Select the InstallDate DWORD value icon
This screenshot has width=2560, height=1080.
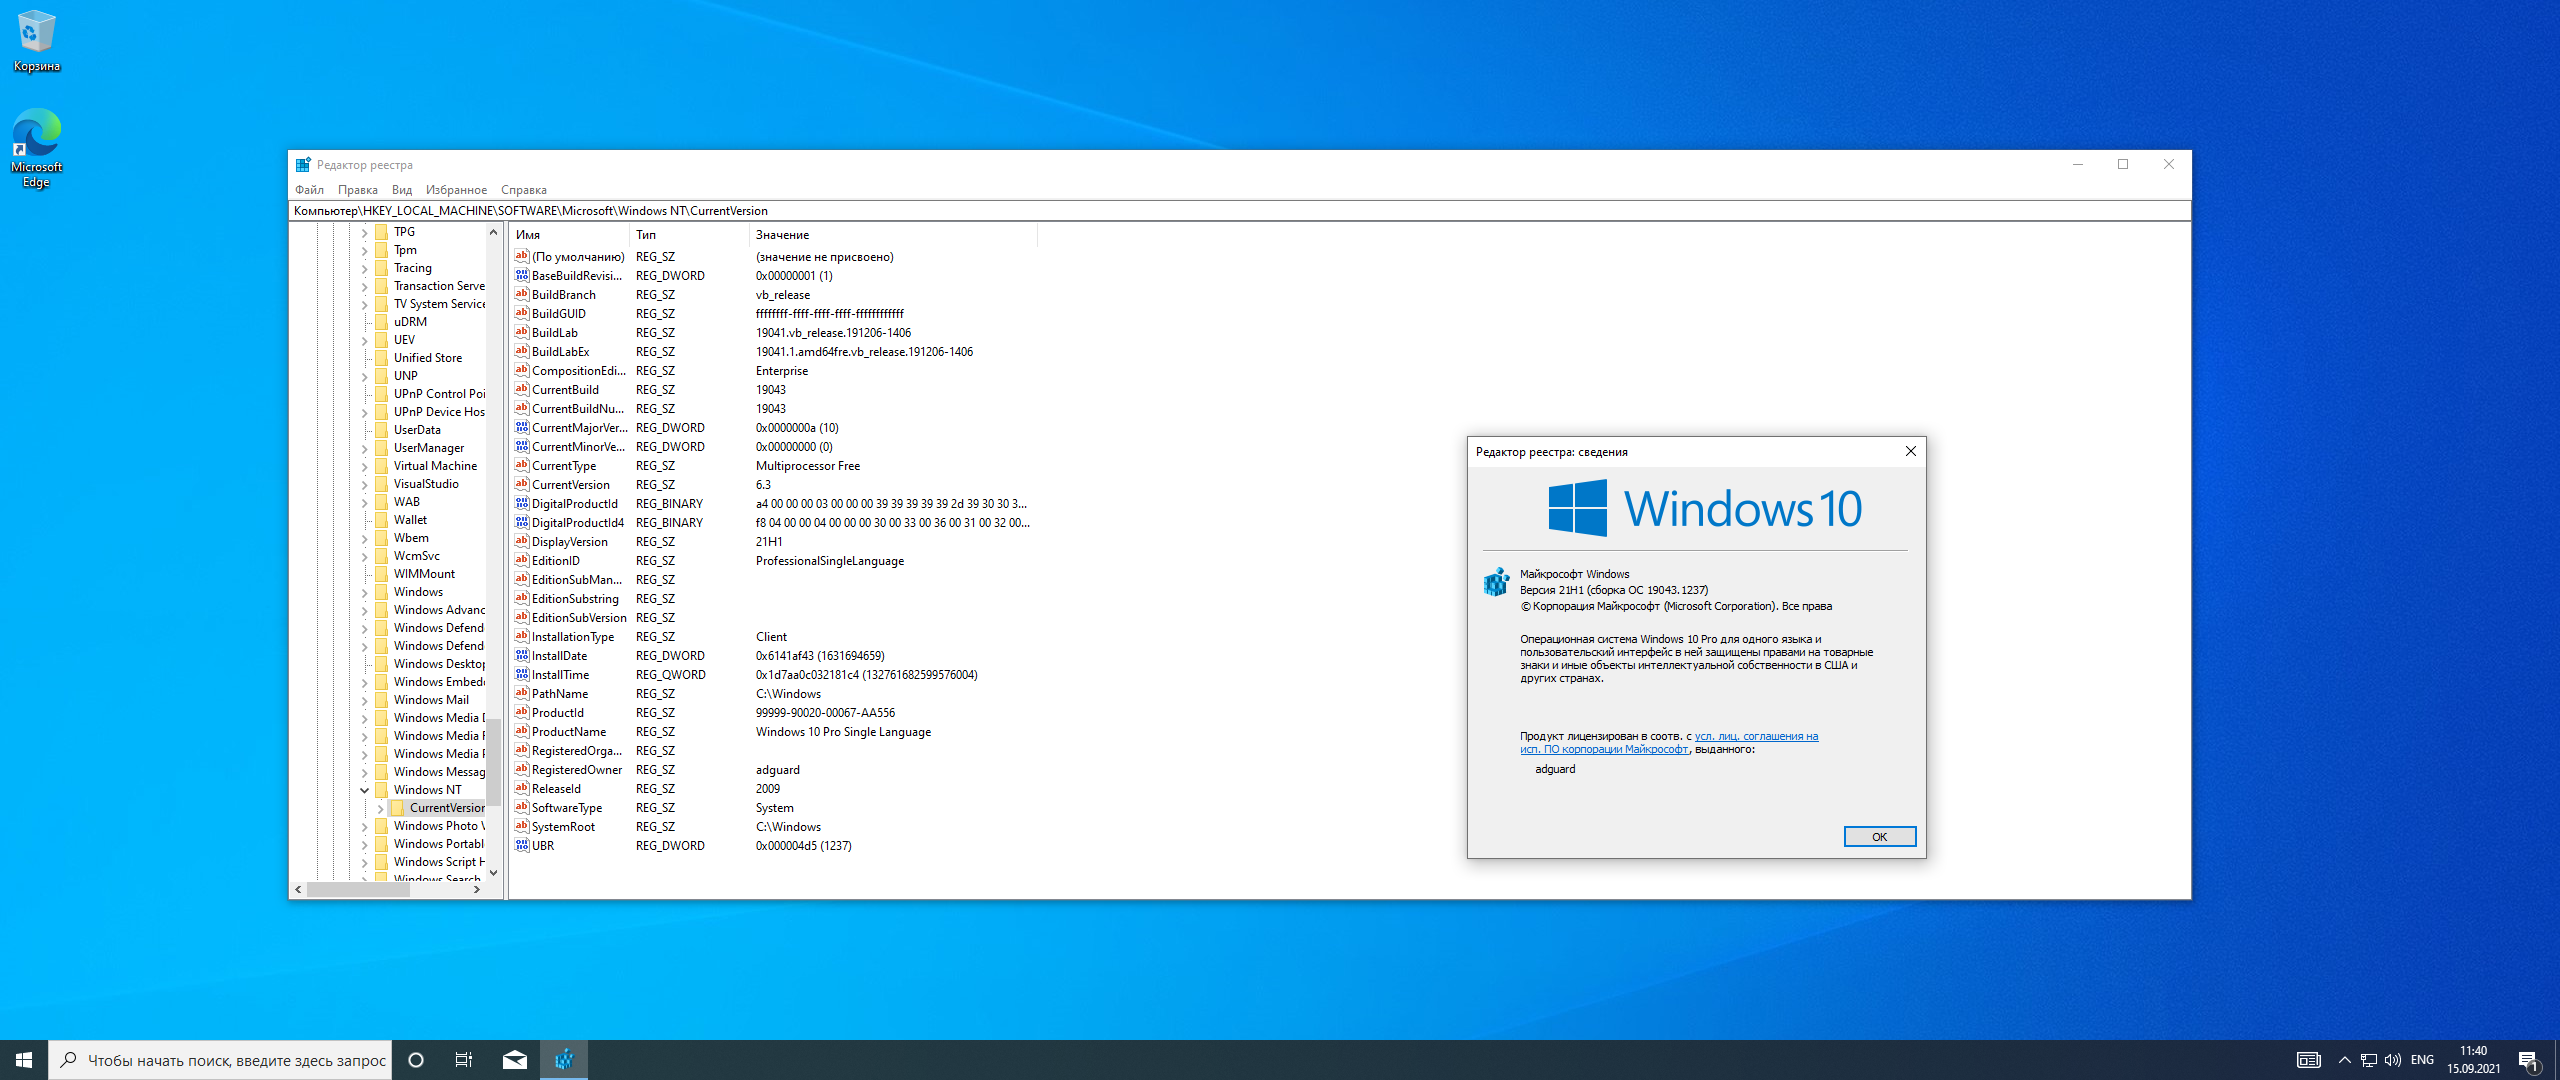pos(521,655)
